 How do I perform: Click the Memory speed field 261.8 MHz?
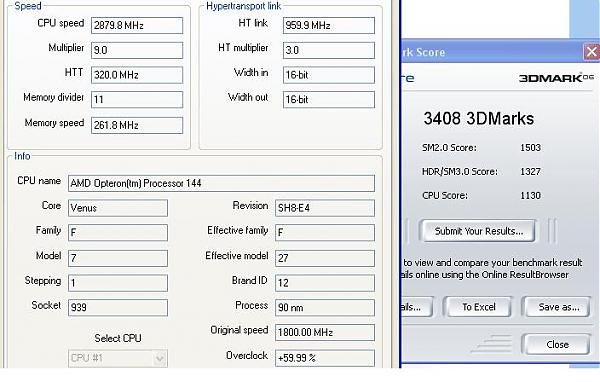(x=137, y=125)
